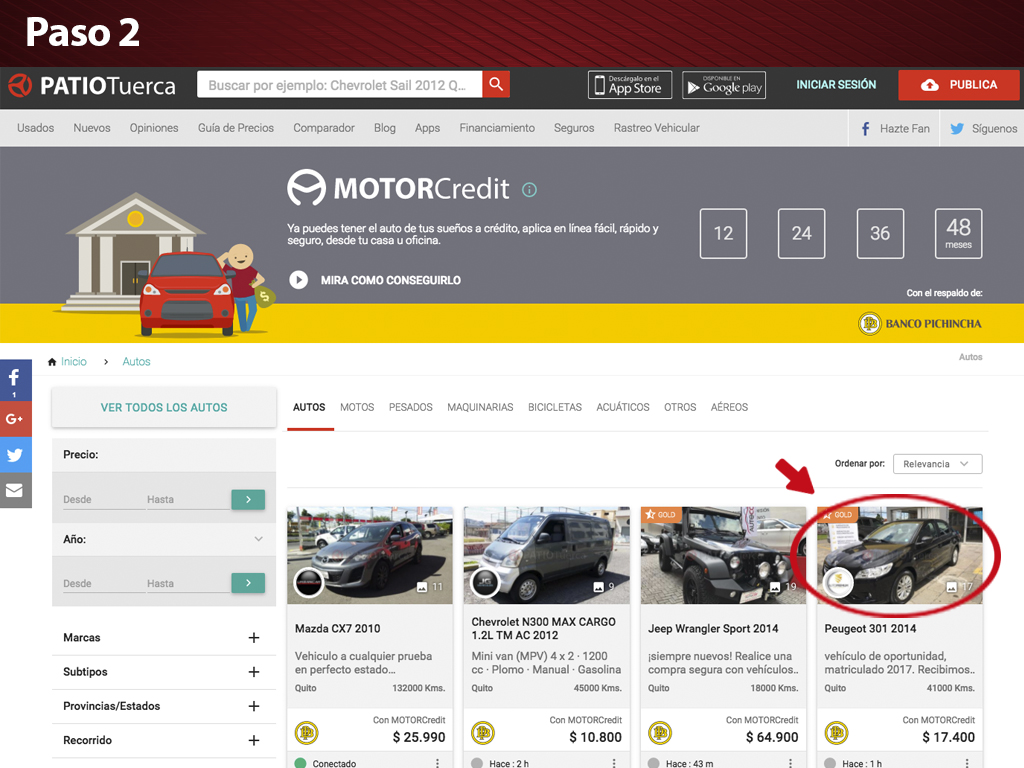Viewport: 1024px width, 768px height.
Task: Switch to the Motos tab
Action: [357, 407]
